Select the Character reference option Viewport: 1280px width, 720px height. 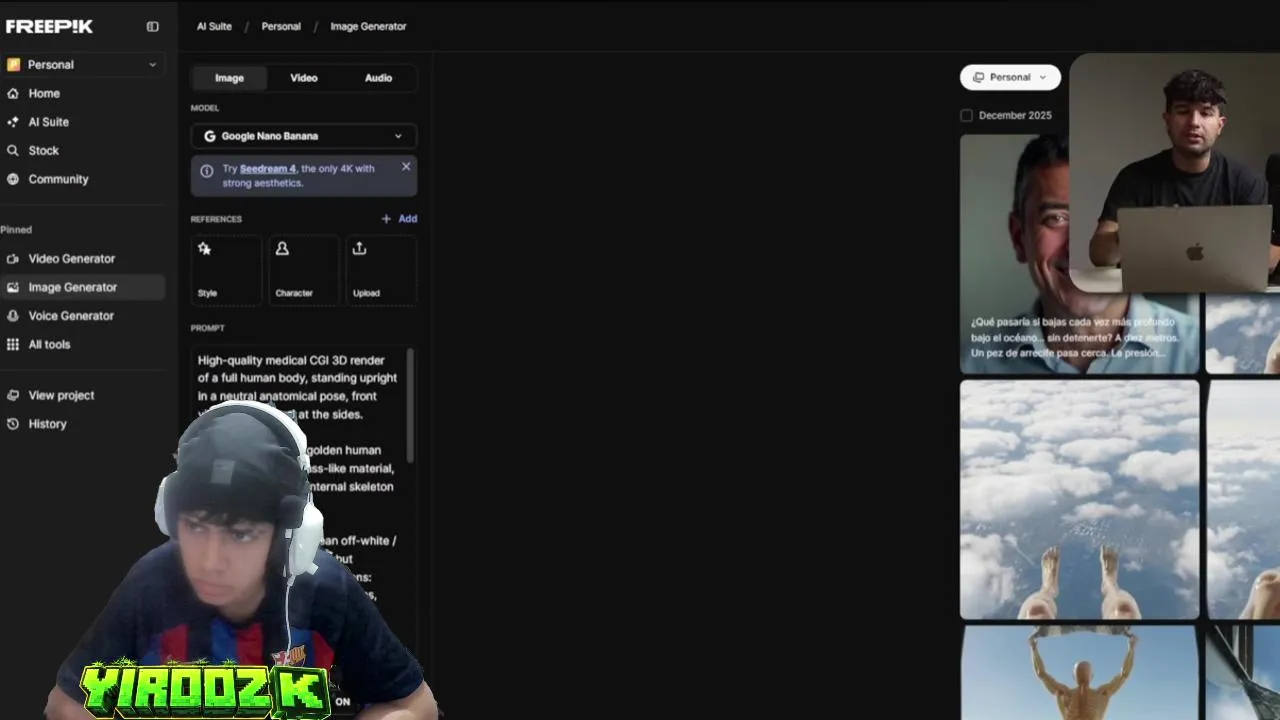tap(304, 270)
